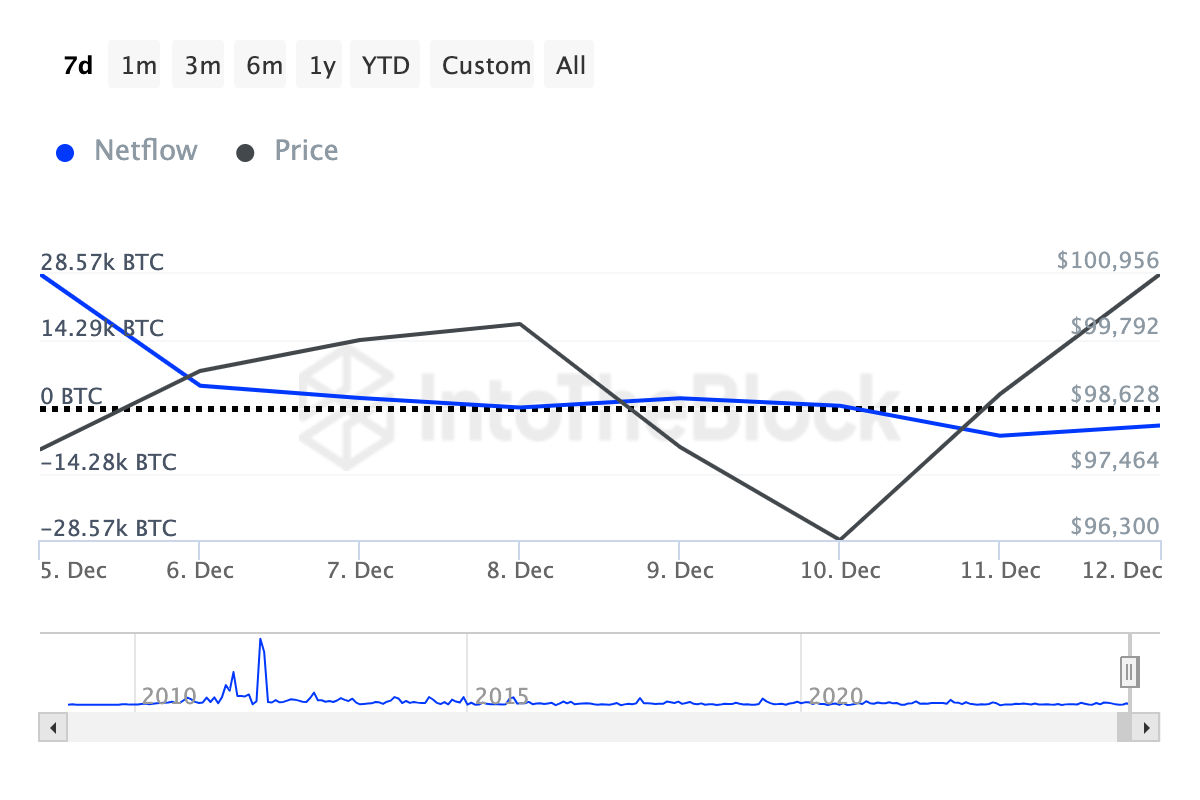The width and height of the screenshot is (1200, 800).
Task: Select the 6m range button
Action: tap(264, 65)
